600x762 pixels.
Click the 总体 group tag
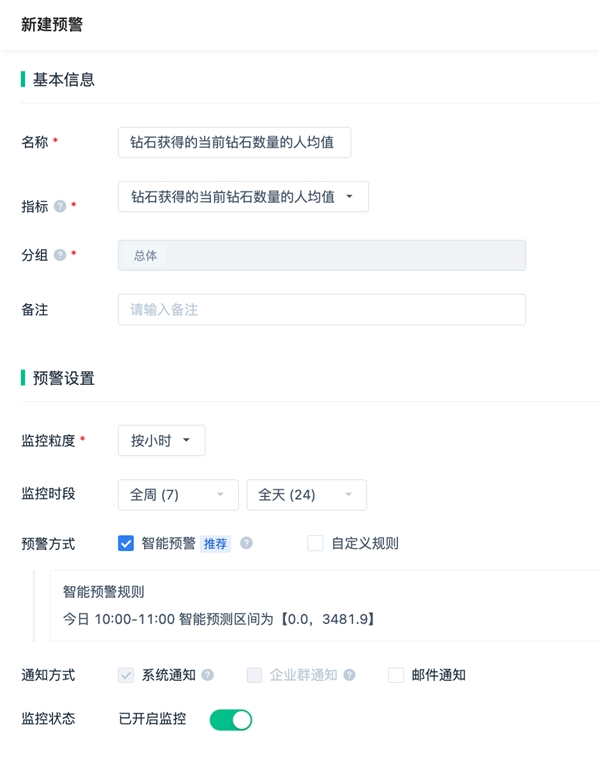(145, 255)
